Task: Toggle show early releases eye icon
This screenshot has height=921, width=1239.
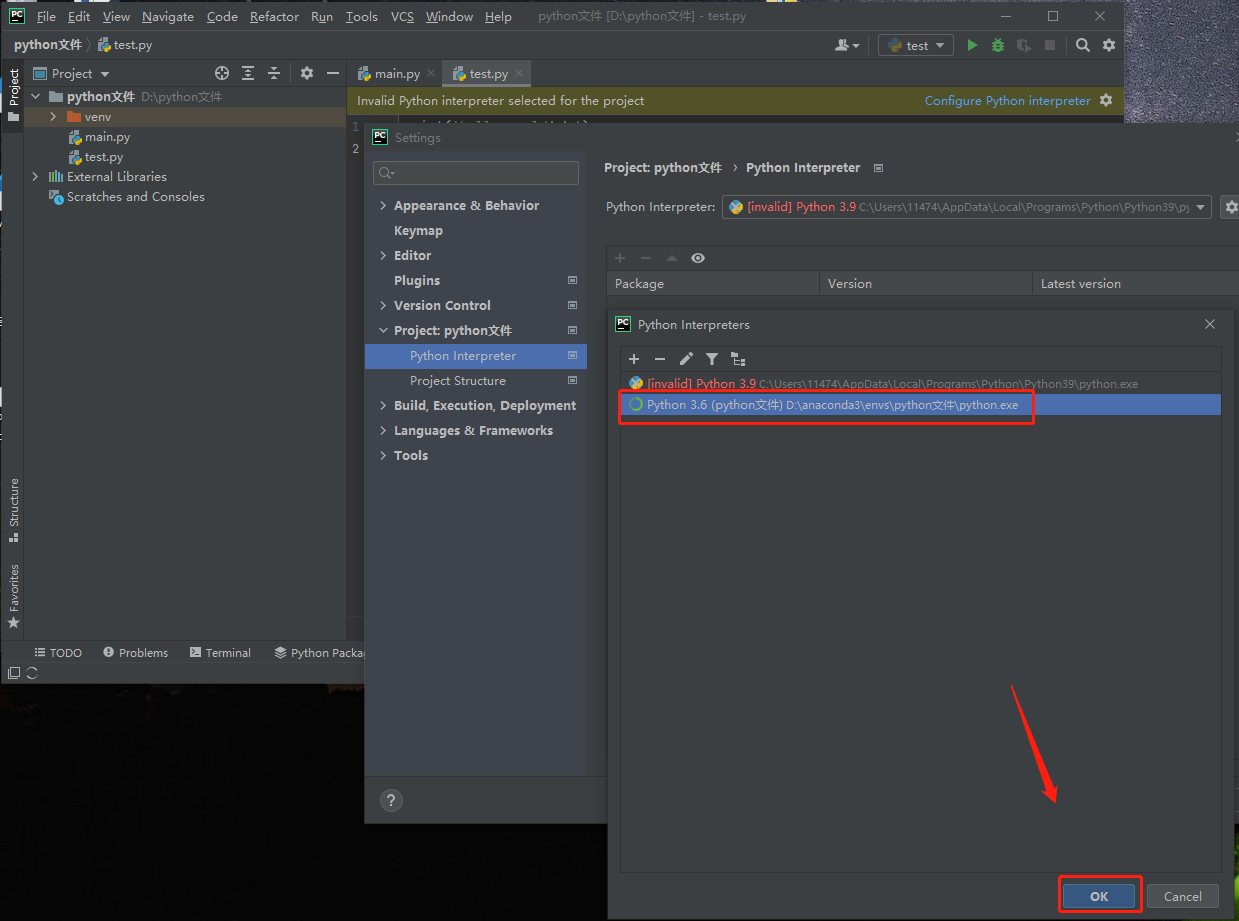Action: (698, 258)
